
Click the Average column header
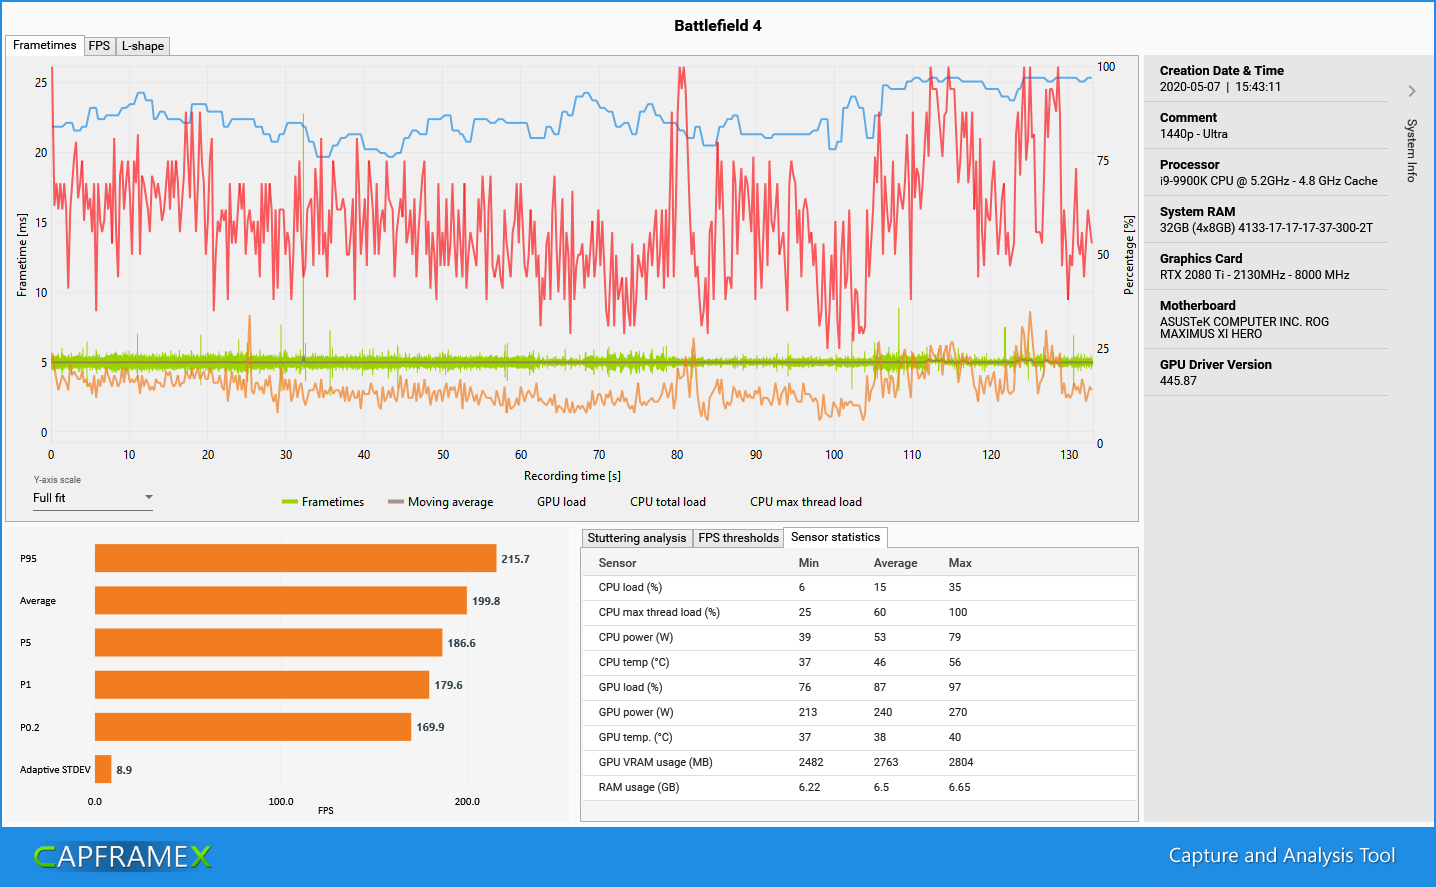pyautogui.click(x=895, y=563)
